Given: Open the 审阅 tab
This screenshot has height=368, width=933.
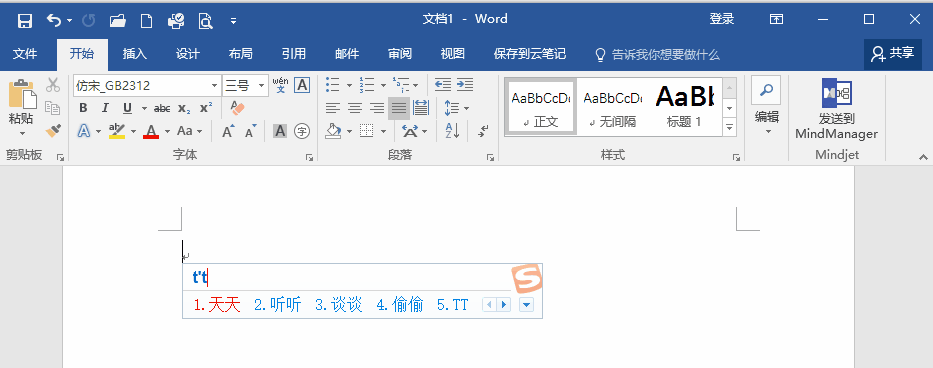Looking at the screenshot, I should pos(400,54).
